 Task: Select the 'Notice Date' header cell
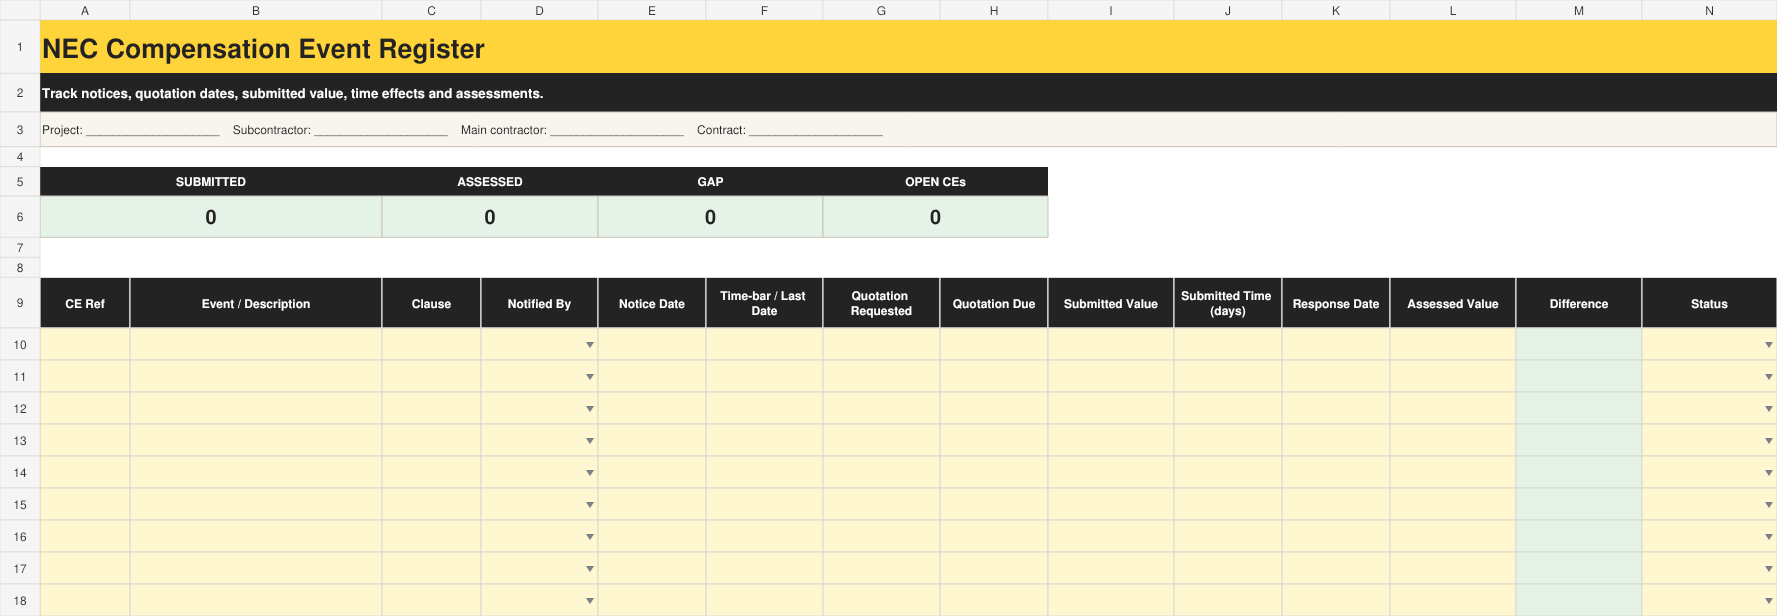pos(652,303)
